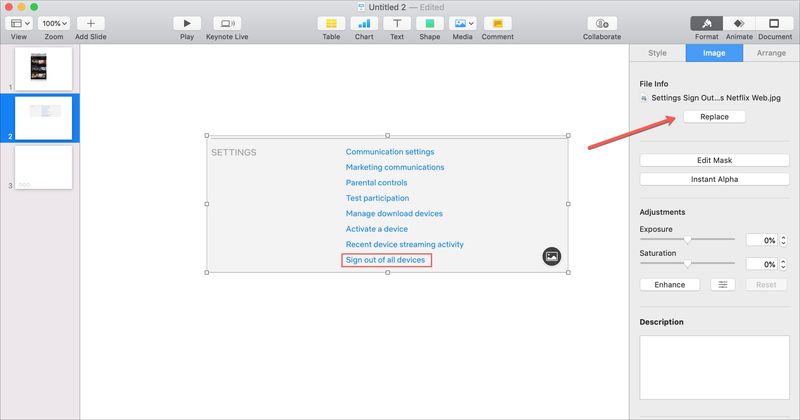Open the Document inspector
Image resolution: width=800 pixels, height=420 pixels.
(x=774, y=23)
